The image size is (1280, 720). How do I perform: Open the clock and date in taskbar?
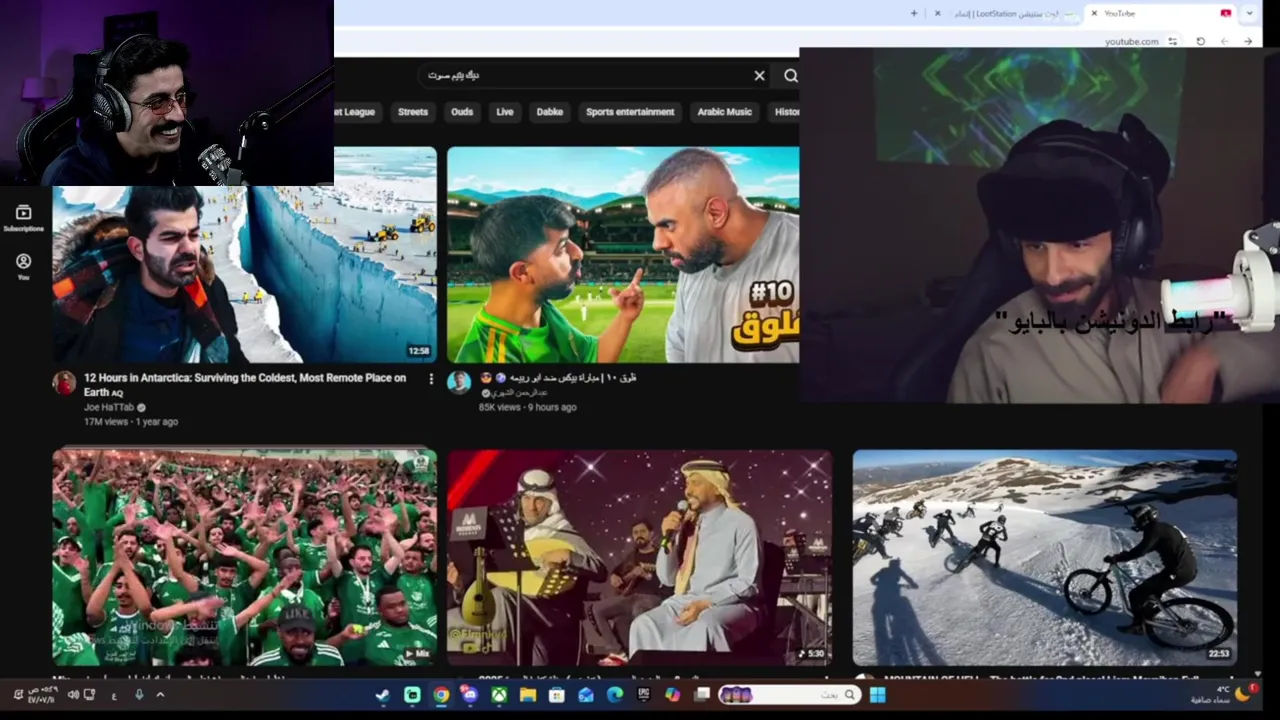[41, 694]
